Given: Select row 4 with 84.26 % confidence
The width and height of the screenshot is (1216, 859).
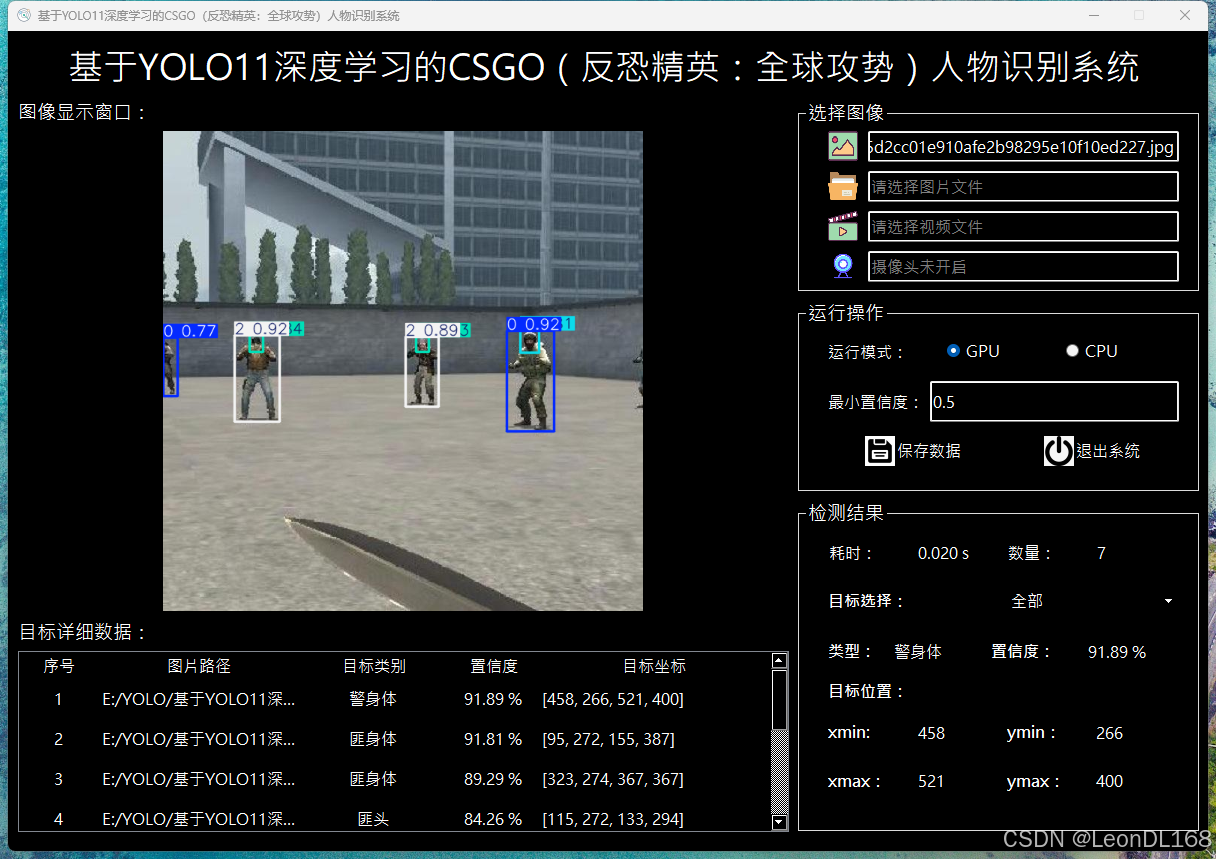Looking at the screenshot, I should pos(396,819).
